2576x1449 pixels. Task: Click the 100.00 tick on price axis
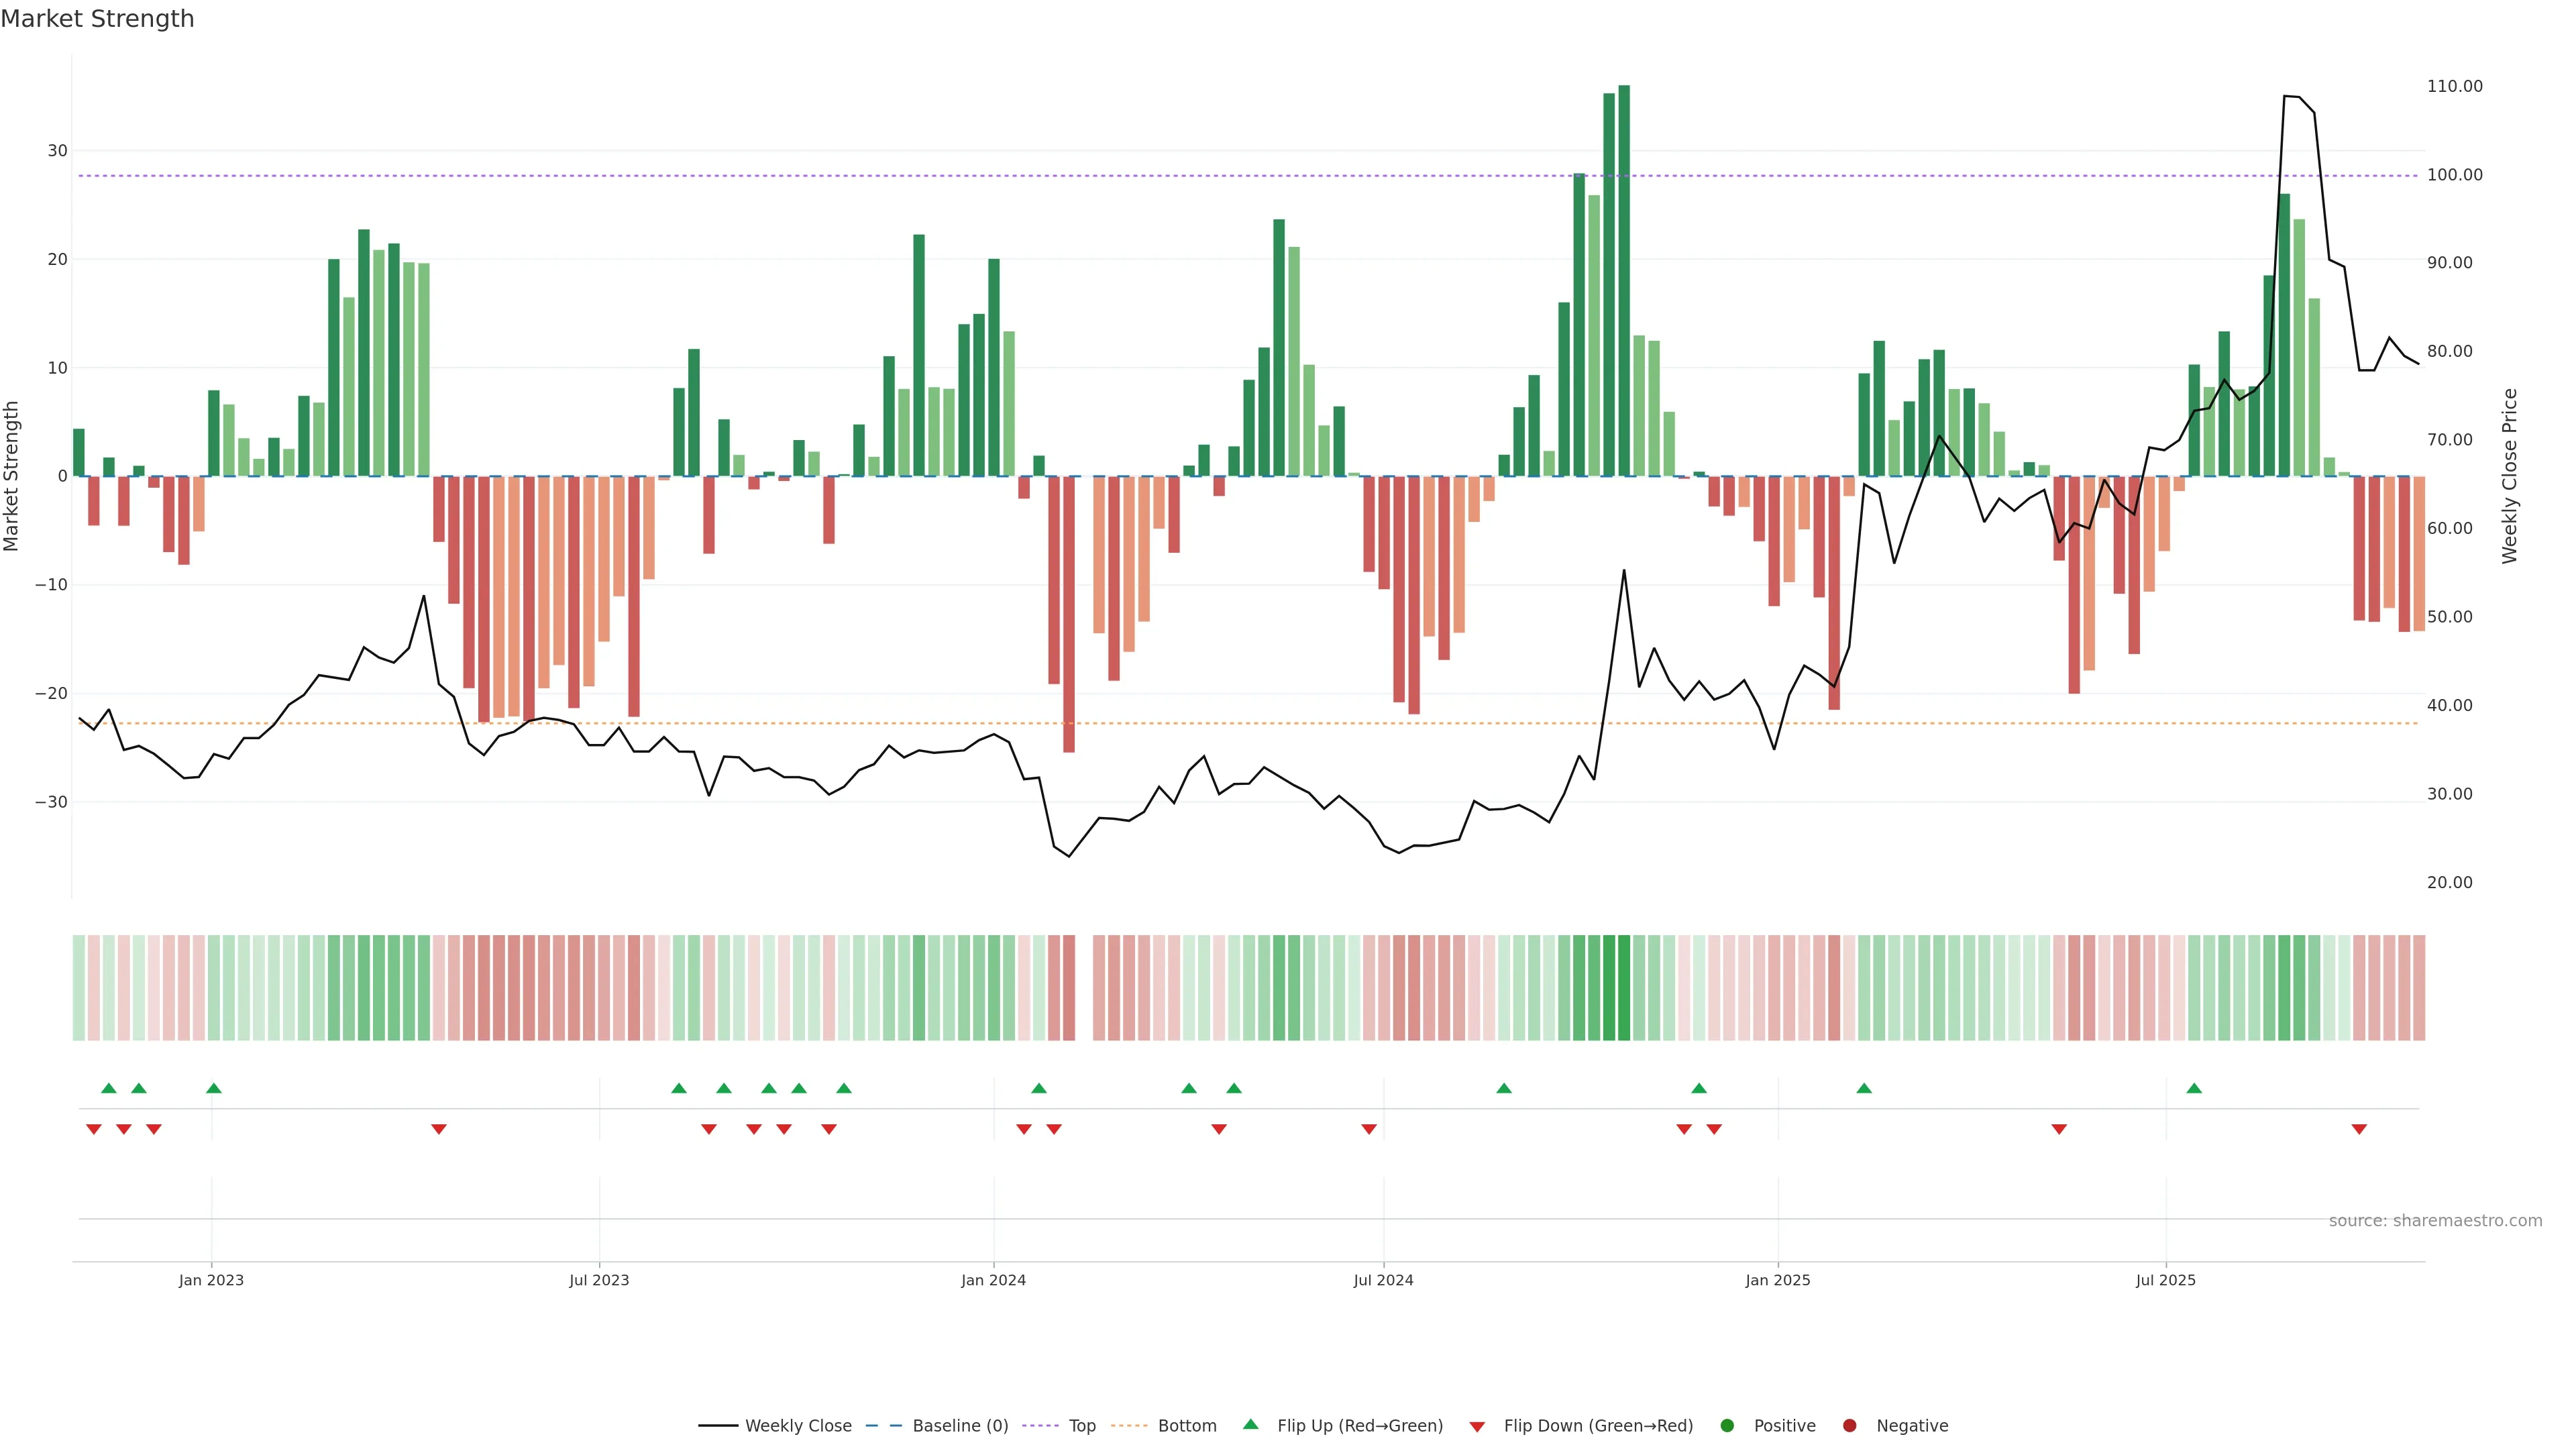(x=2454, y=175)
